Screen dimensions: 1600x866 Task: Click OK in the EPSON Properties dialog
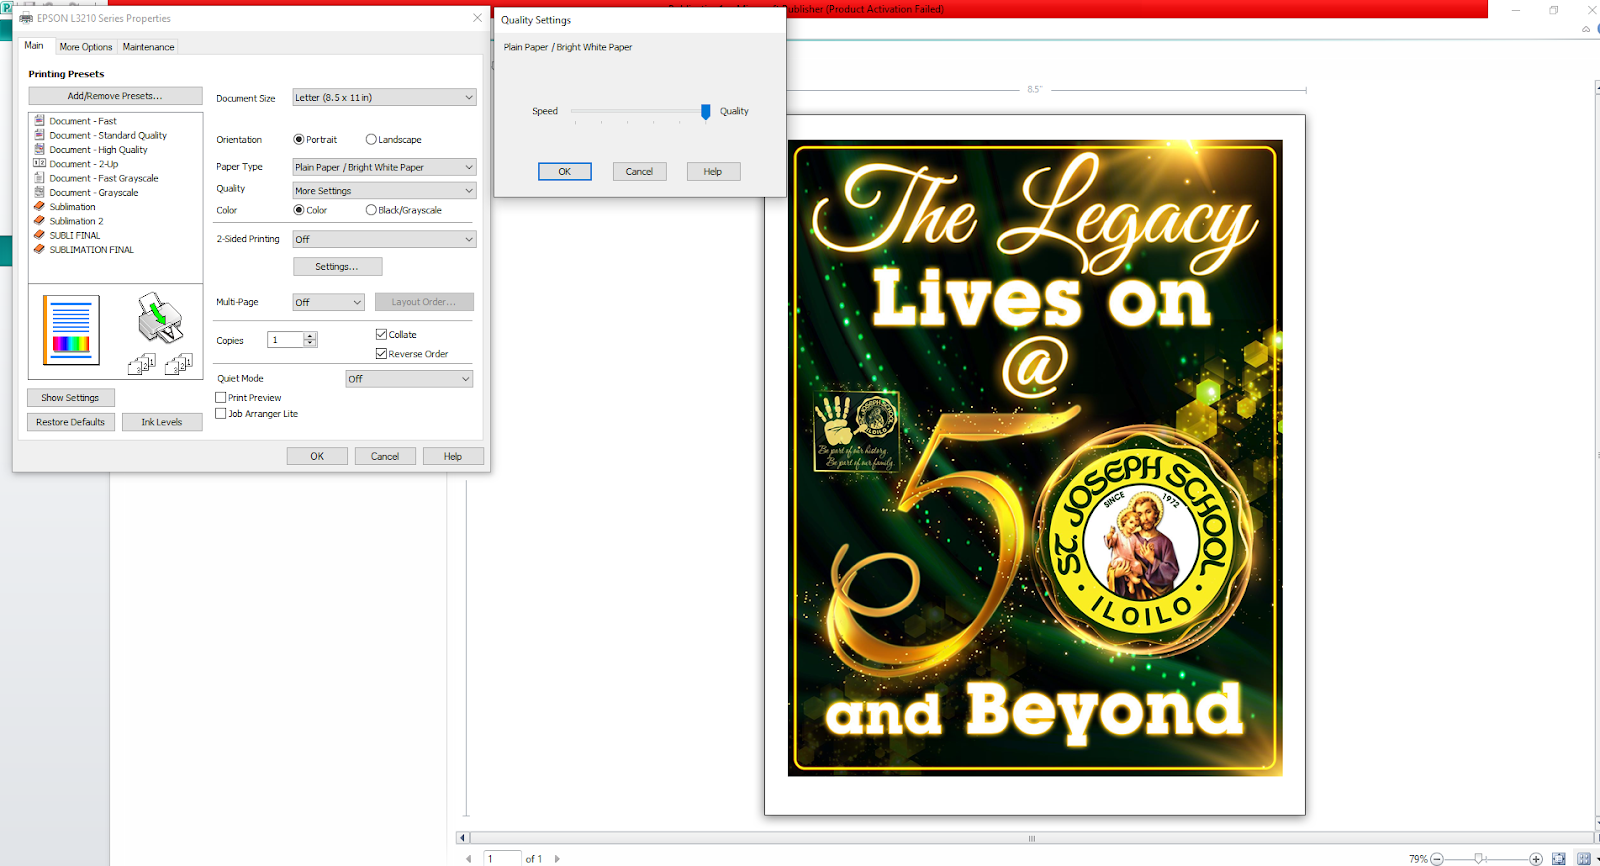[x=317, y=456]
